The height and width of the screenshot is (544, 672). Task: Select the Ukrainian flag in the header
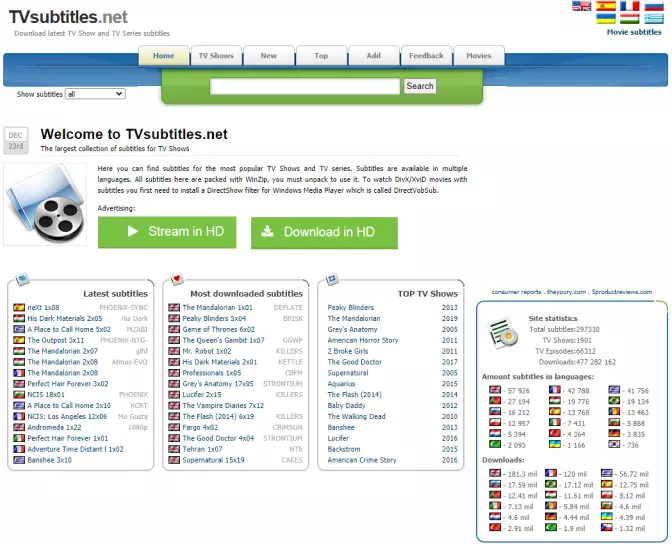click(606, 18)
